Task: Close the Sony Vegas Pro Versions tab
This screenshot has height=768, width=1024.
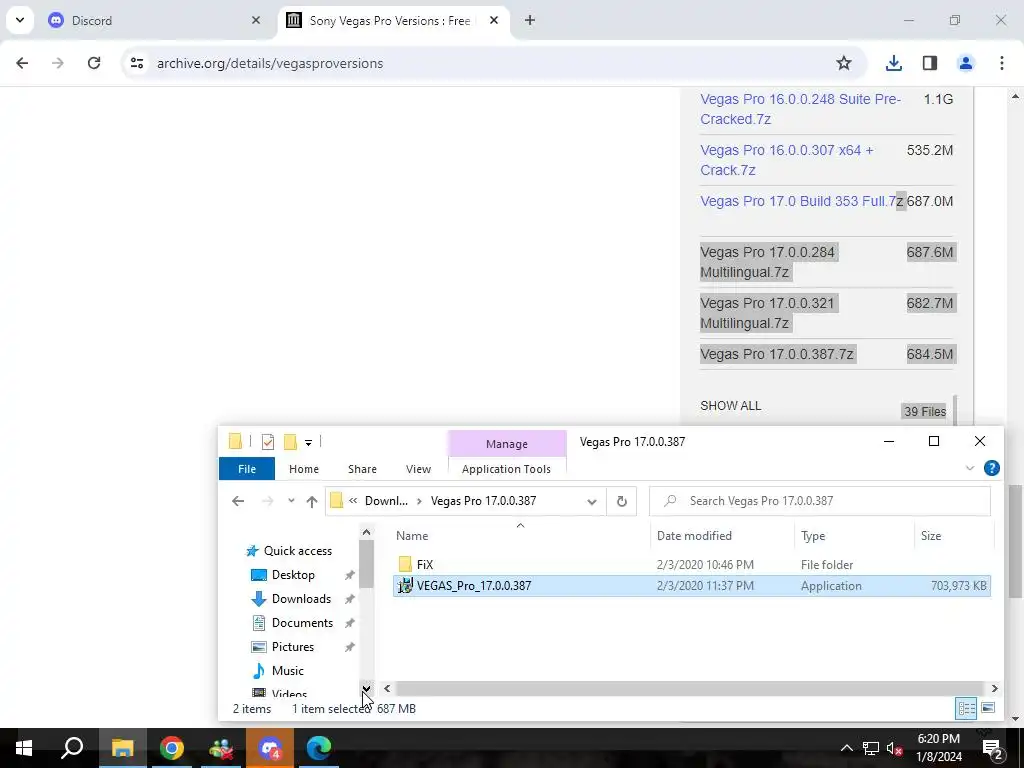Action: [x=494, y=20]
